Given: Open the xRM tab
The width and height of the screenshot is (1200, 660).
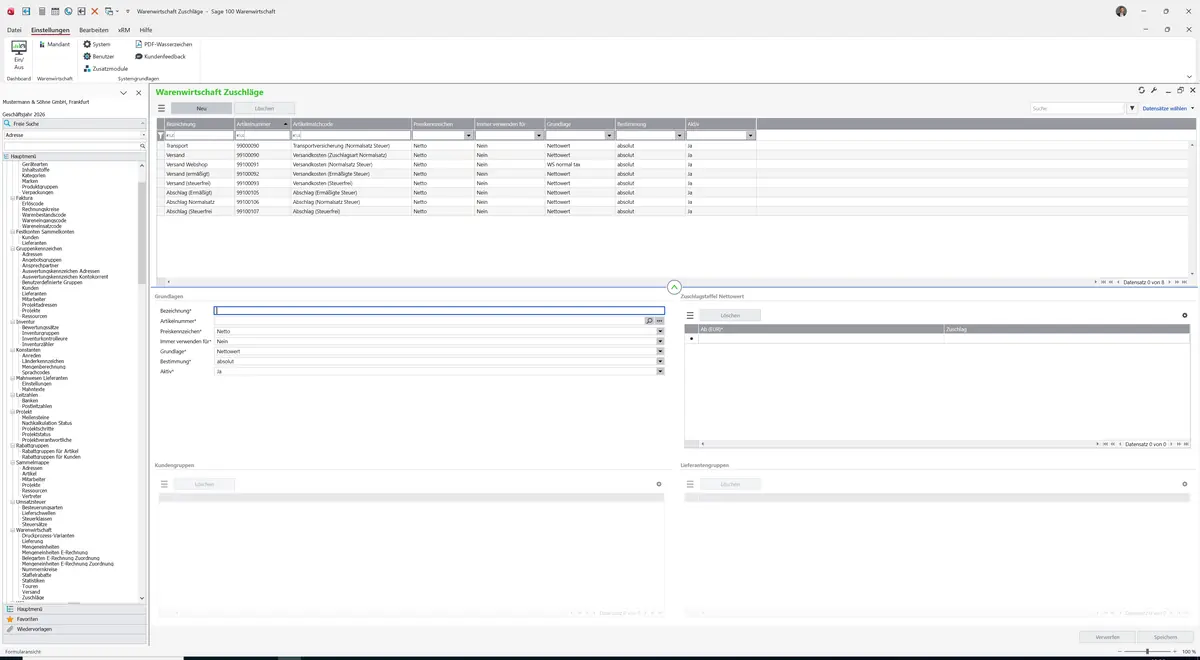Looking at the screenshot, I should [124, 30].
